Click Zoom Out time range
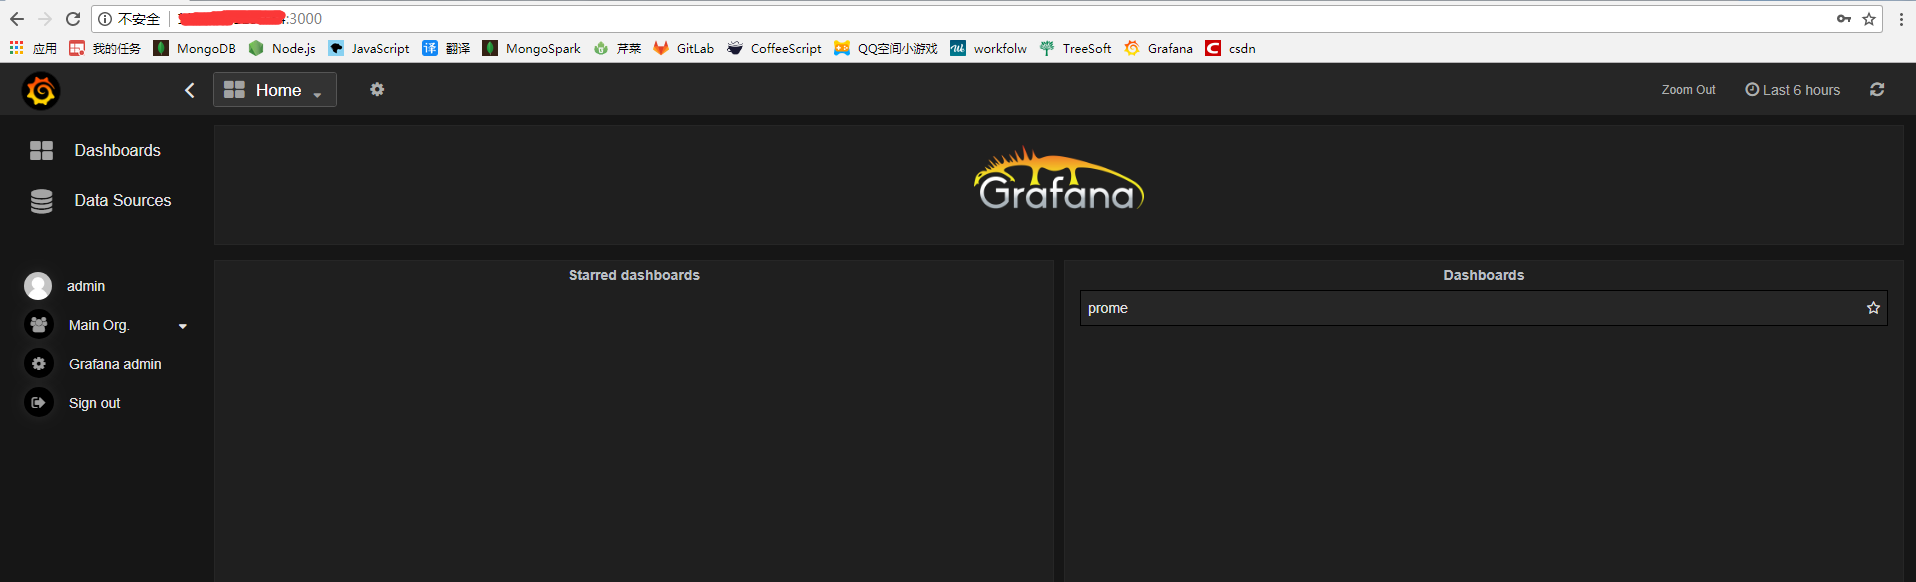The image size is (1916, 582). (x=1688, y=90)
